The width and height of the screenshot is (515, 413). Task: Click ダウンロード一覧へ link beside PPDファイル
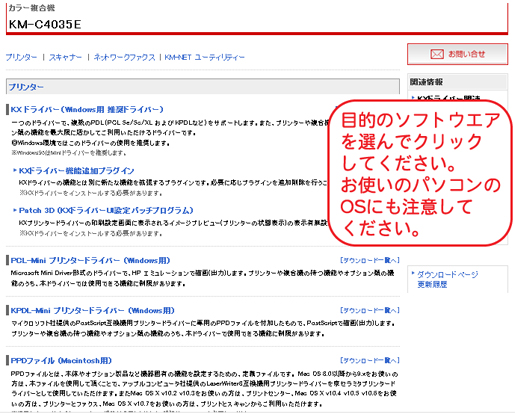click(370, 360)
